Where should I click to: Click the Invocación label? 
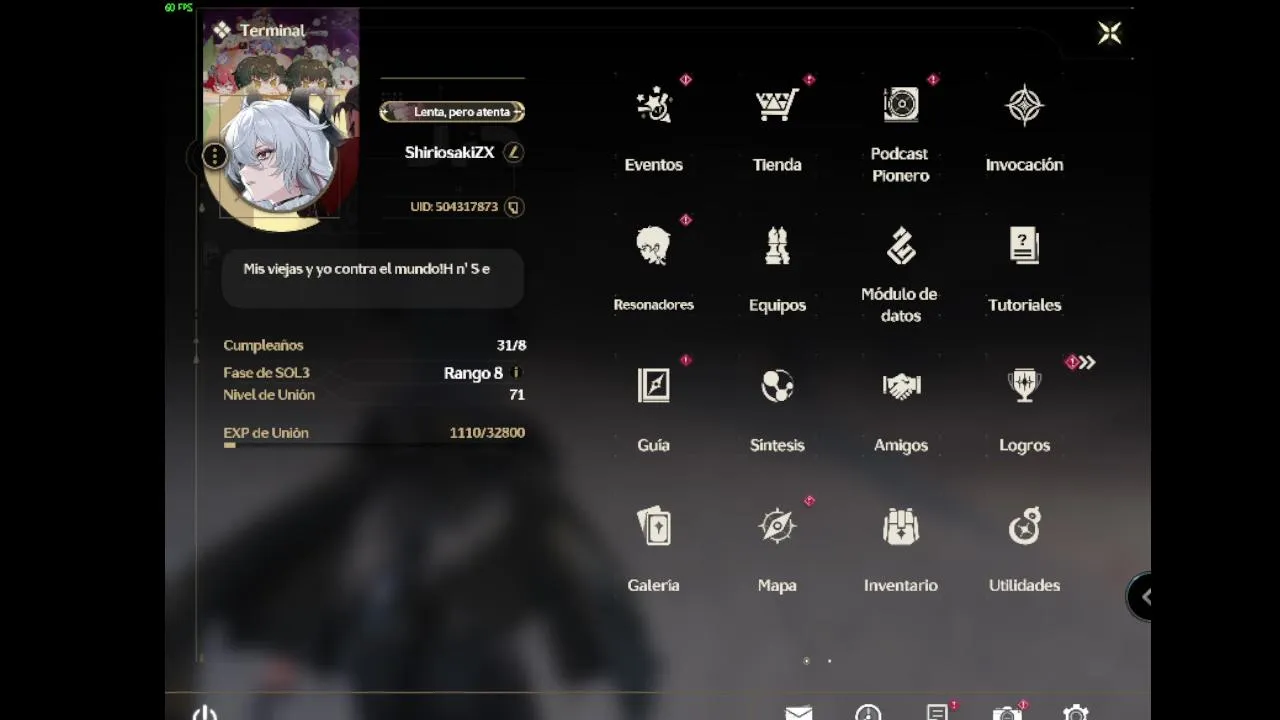[1025, 165]
